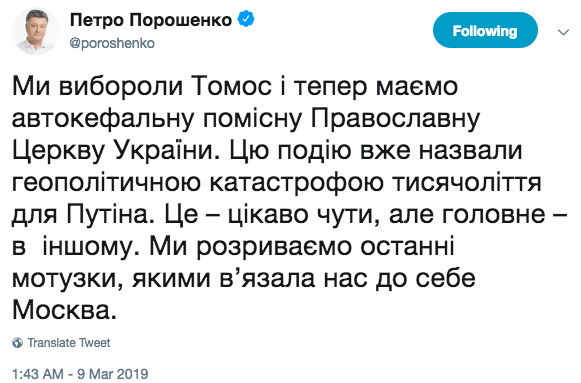Click the word катастрофою in the tweet
This screenshot has height=383, width=581.
pos(296,183)
